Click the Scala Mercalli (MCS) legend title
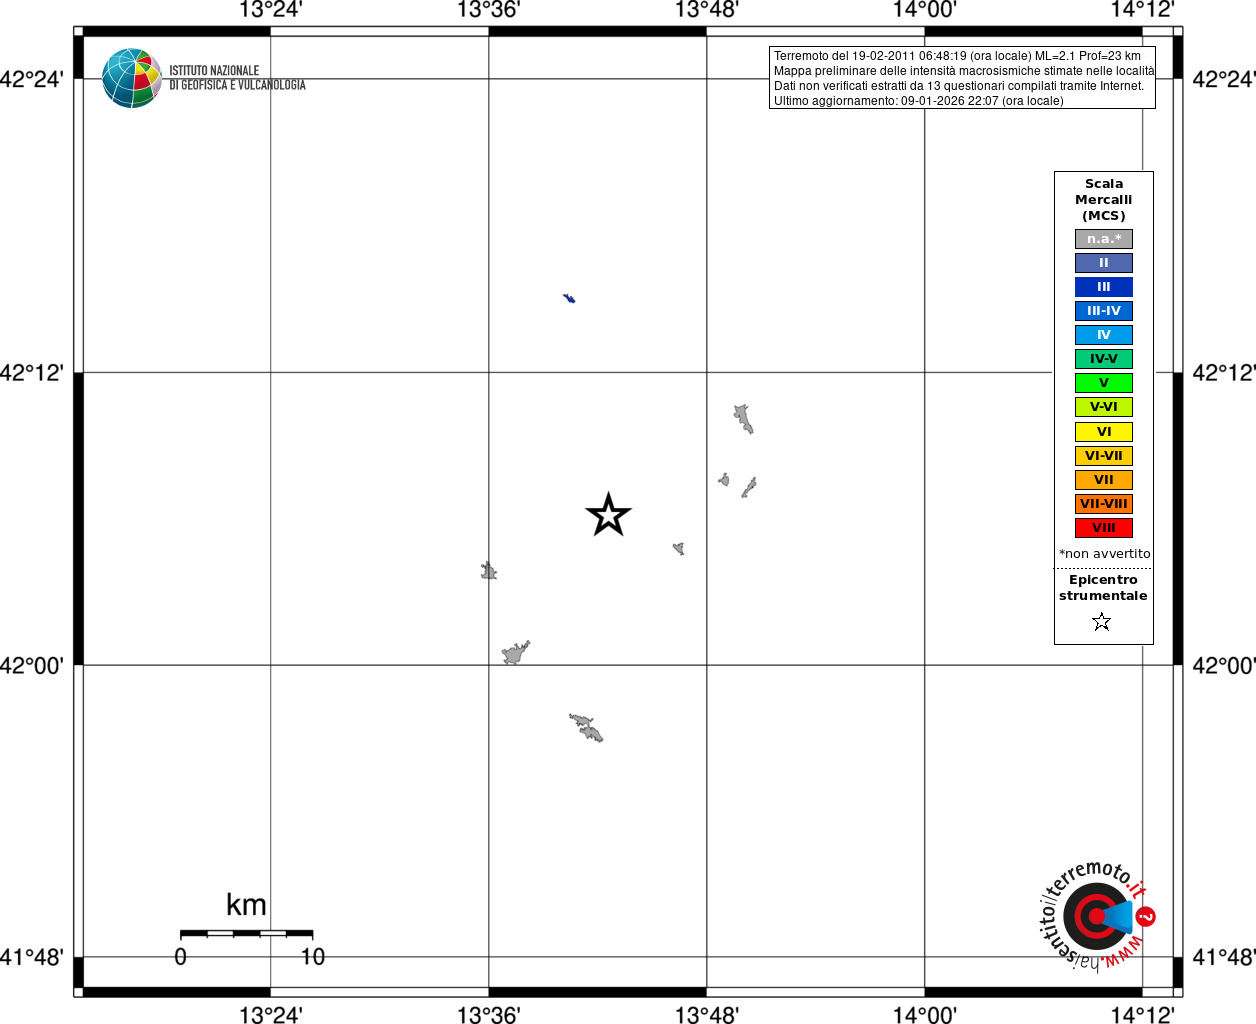Viewport: 1256px width, 1024px height. [x=1104, y=200]
